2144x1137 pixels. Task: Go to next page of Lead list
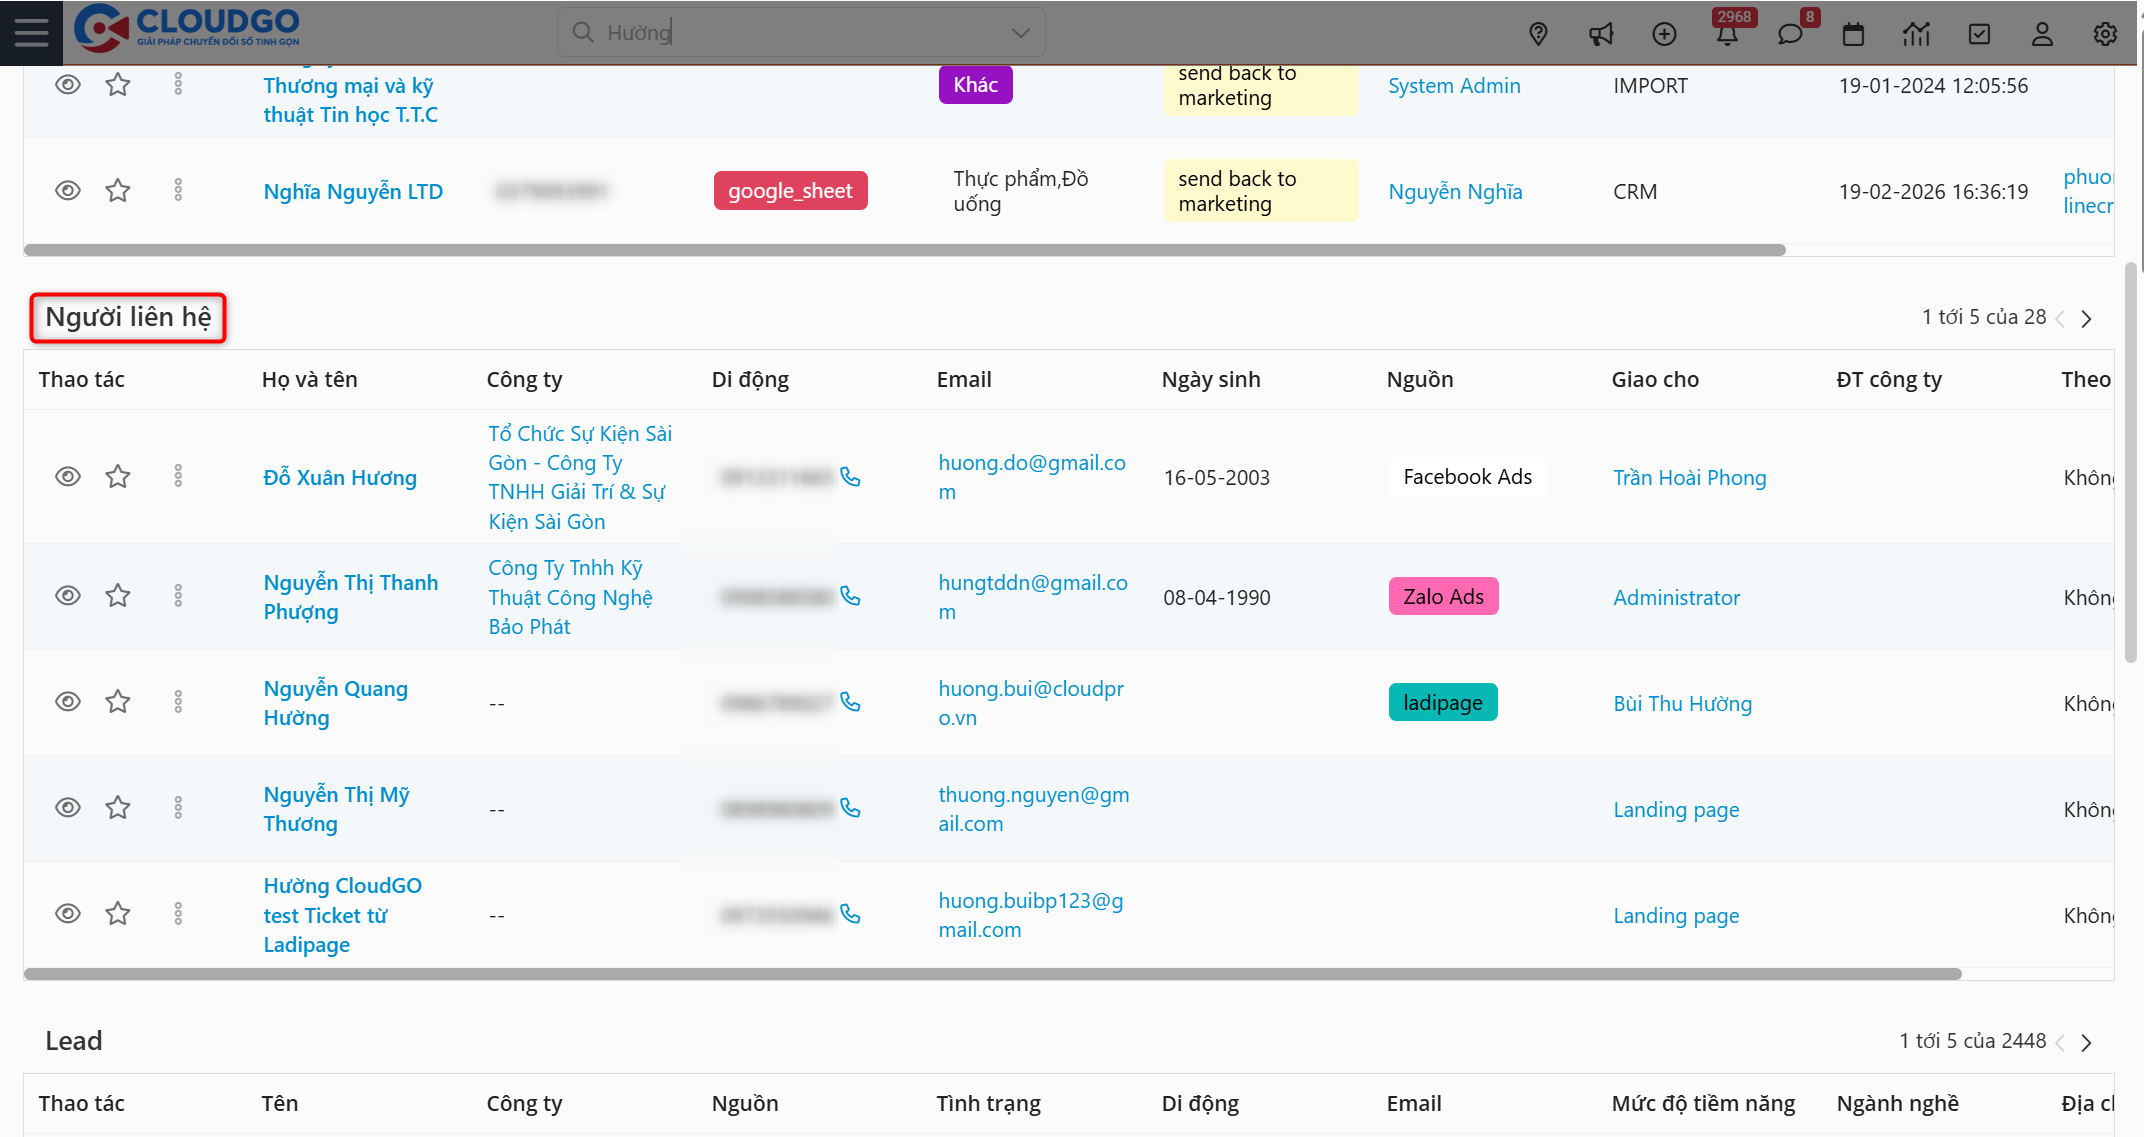coord(2086,1043)
